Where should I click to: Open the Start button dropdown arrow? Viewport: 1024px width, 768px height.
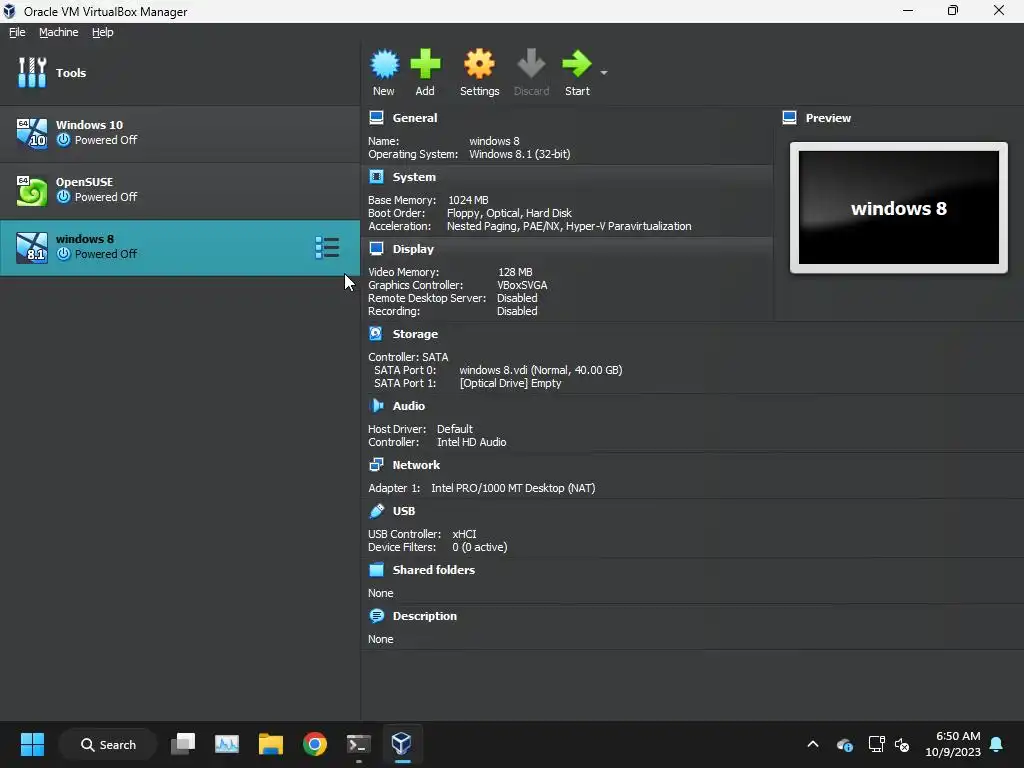604,72
